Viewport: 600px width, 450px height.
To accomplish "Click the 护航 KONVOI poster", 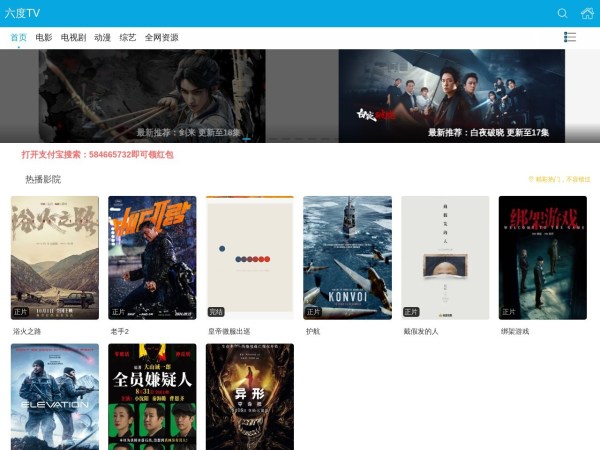I will (x=347, y=257).
